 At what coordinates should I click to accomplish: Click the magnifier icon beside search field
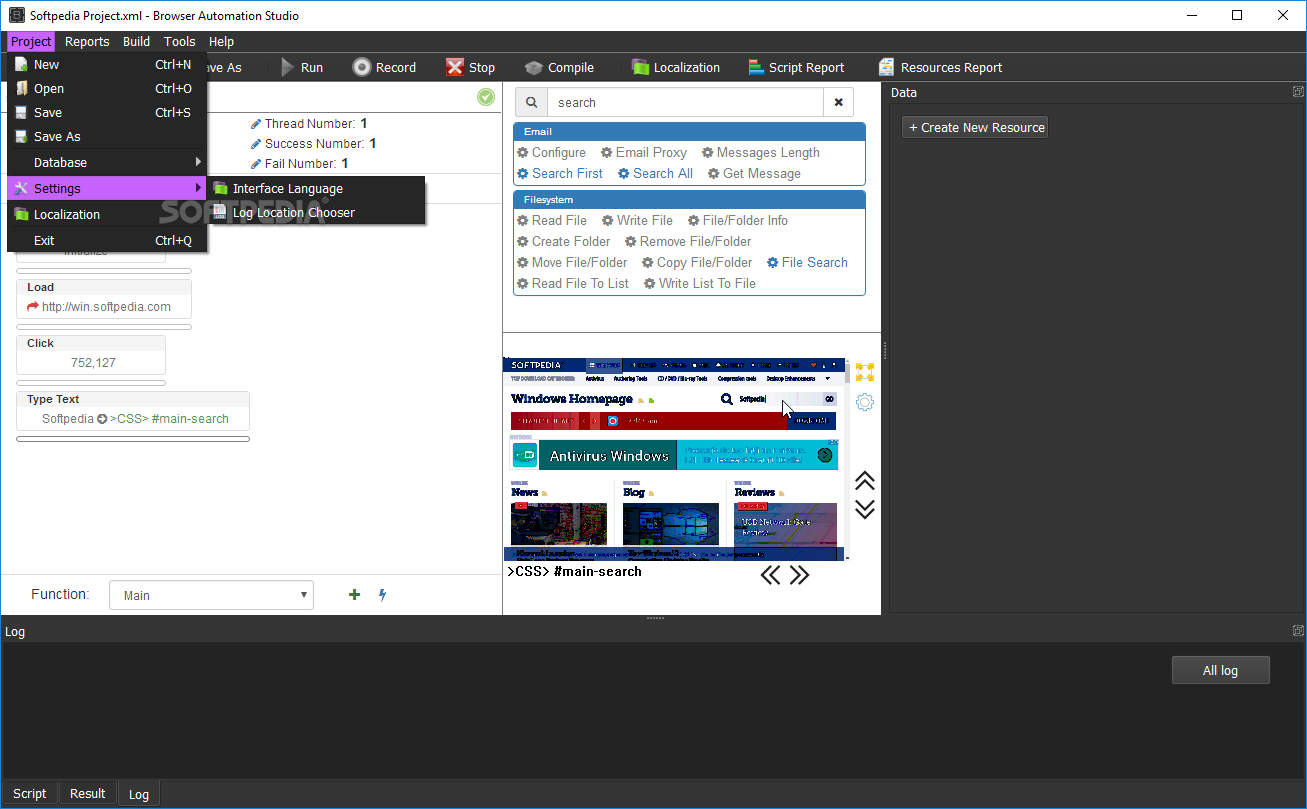click(x=531, y=102)
